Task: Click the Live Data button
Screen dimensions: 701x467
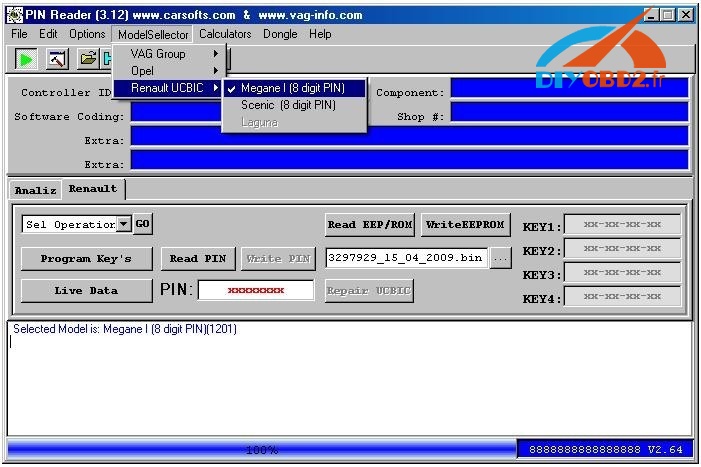Action: [86, 291]
